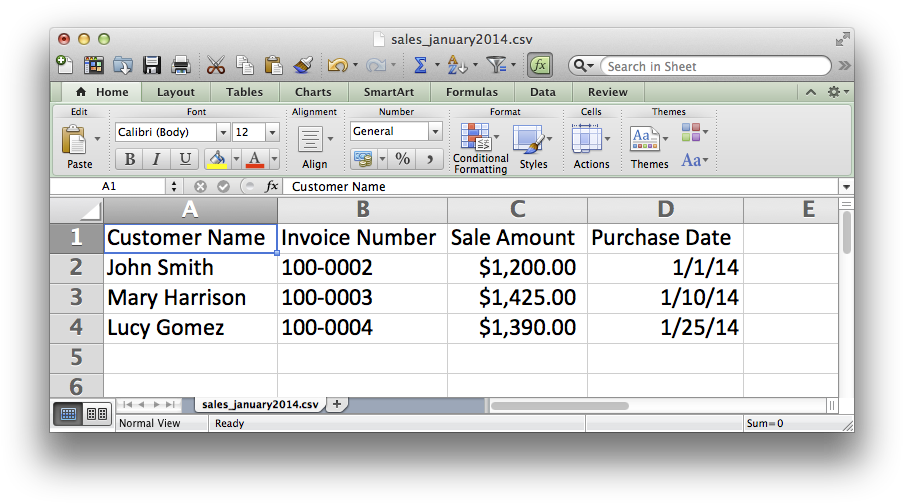This screenshot has width=903, height=503.
Task: Go to first sheet navigation arrow
Action: [127, 404]
